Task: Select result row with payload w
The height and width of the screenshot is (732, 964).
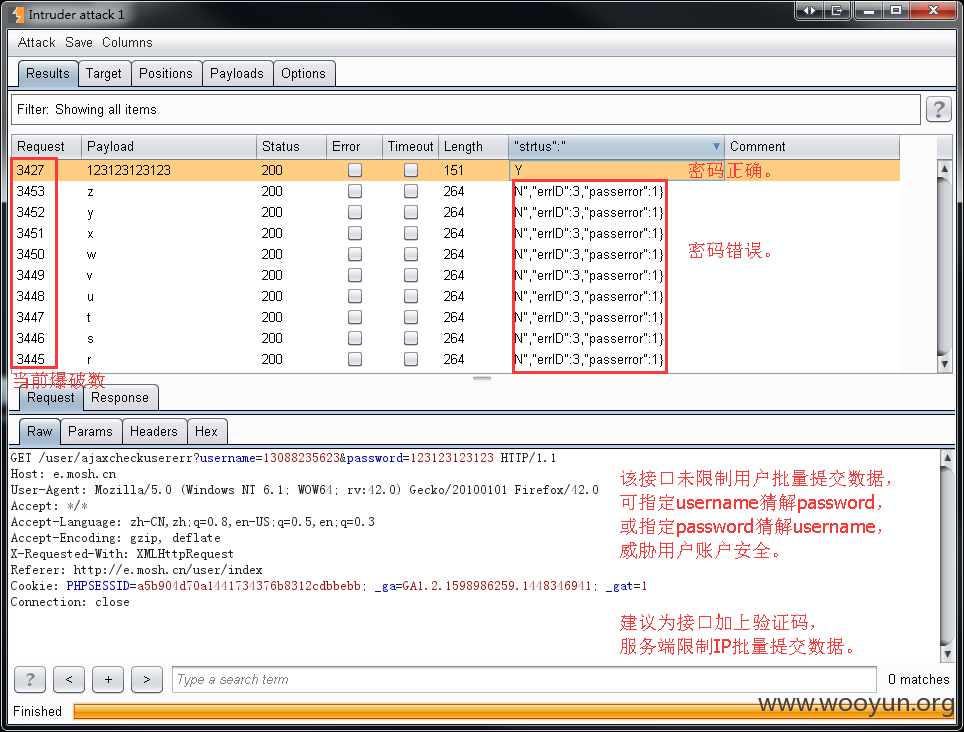Action: point(456,254)
